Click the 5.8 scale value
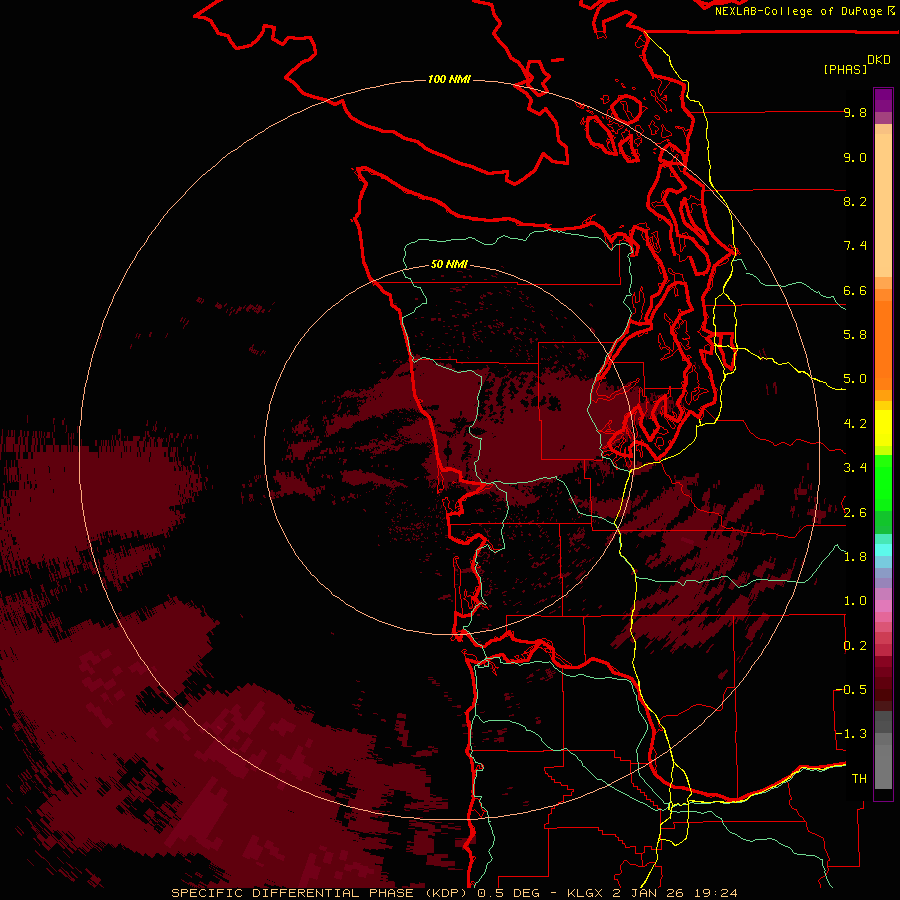This screenshot has width=900, height=900. click(x=855, y=335)
